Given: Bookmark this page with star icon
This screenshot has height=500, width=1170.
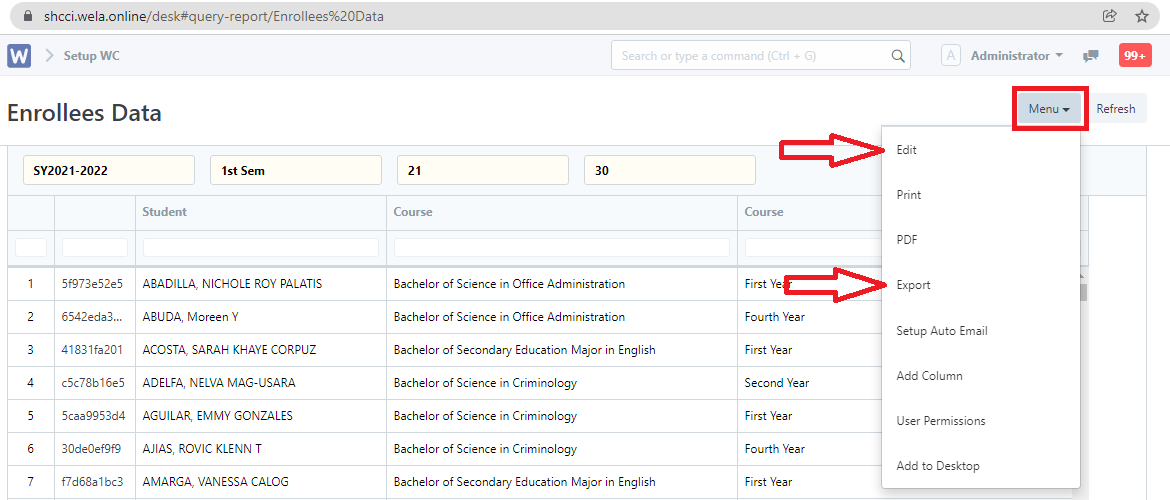Looking at the screenshot, I should [1141, 16].
